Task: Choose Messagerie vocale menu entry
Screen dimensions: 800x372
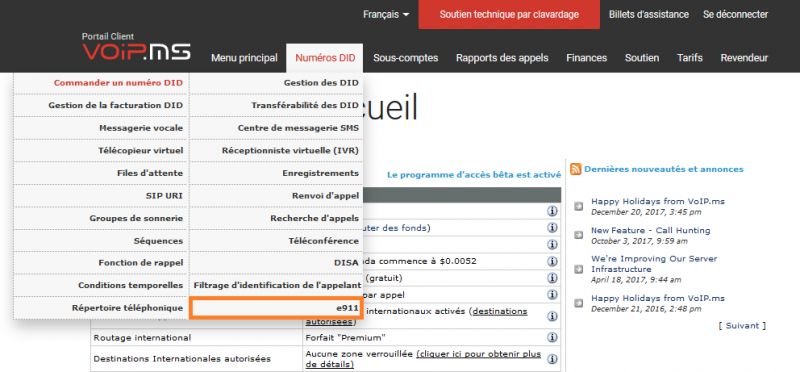Action: point(101,128)
